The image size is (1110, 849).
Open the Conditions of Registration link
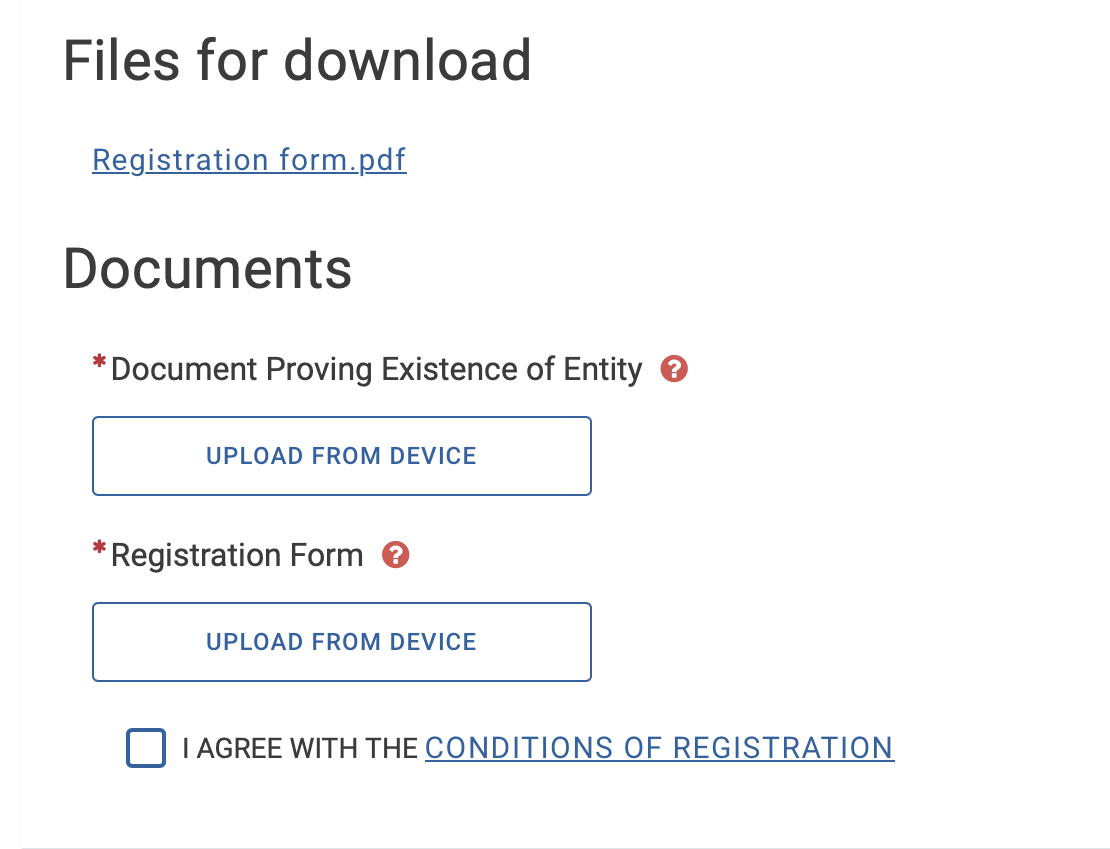tap(659, 748)
